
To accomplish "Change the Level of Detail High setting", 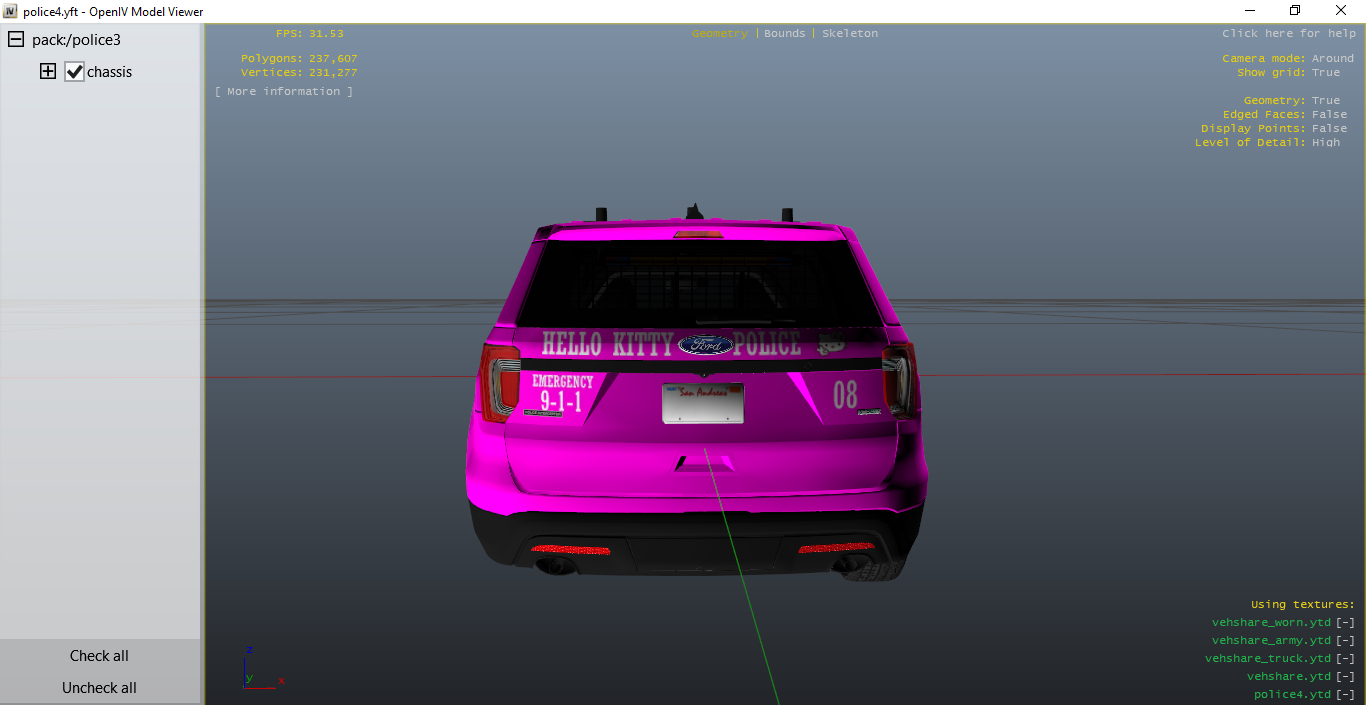I will [x=1326, y=143].
